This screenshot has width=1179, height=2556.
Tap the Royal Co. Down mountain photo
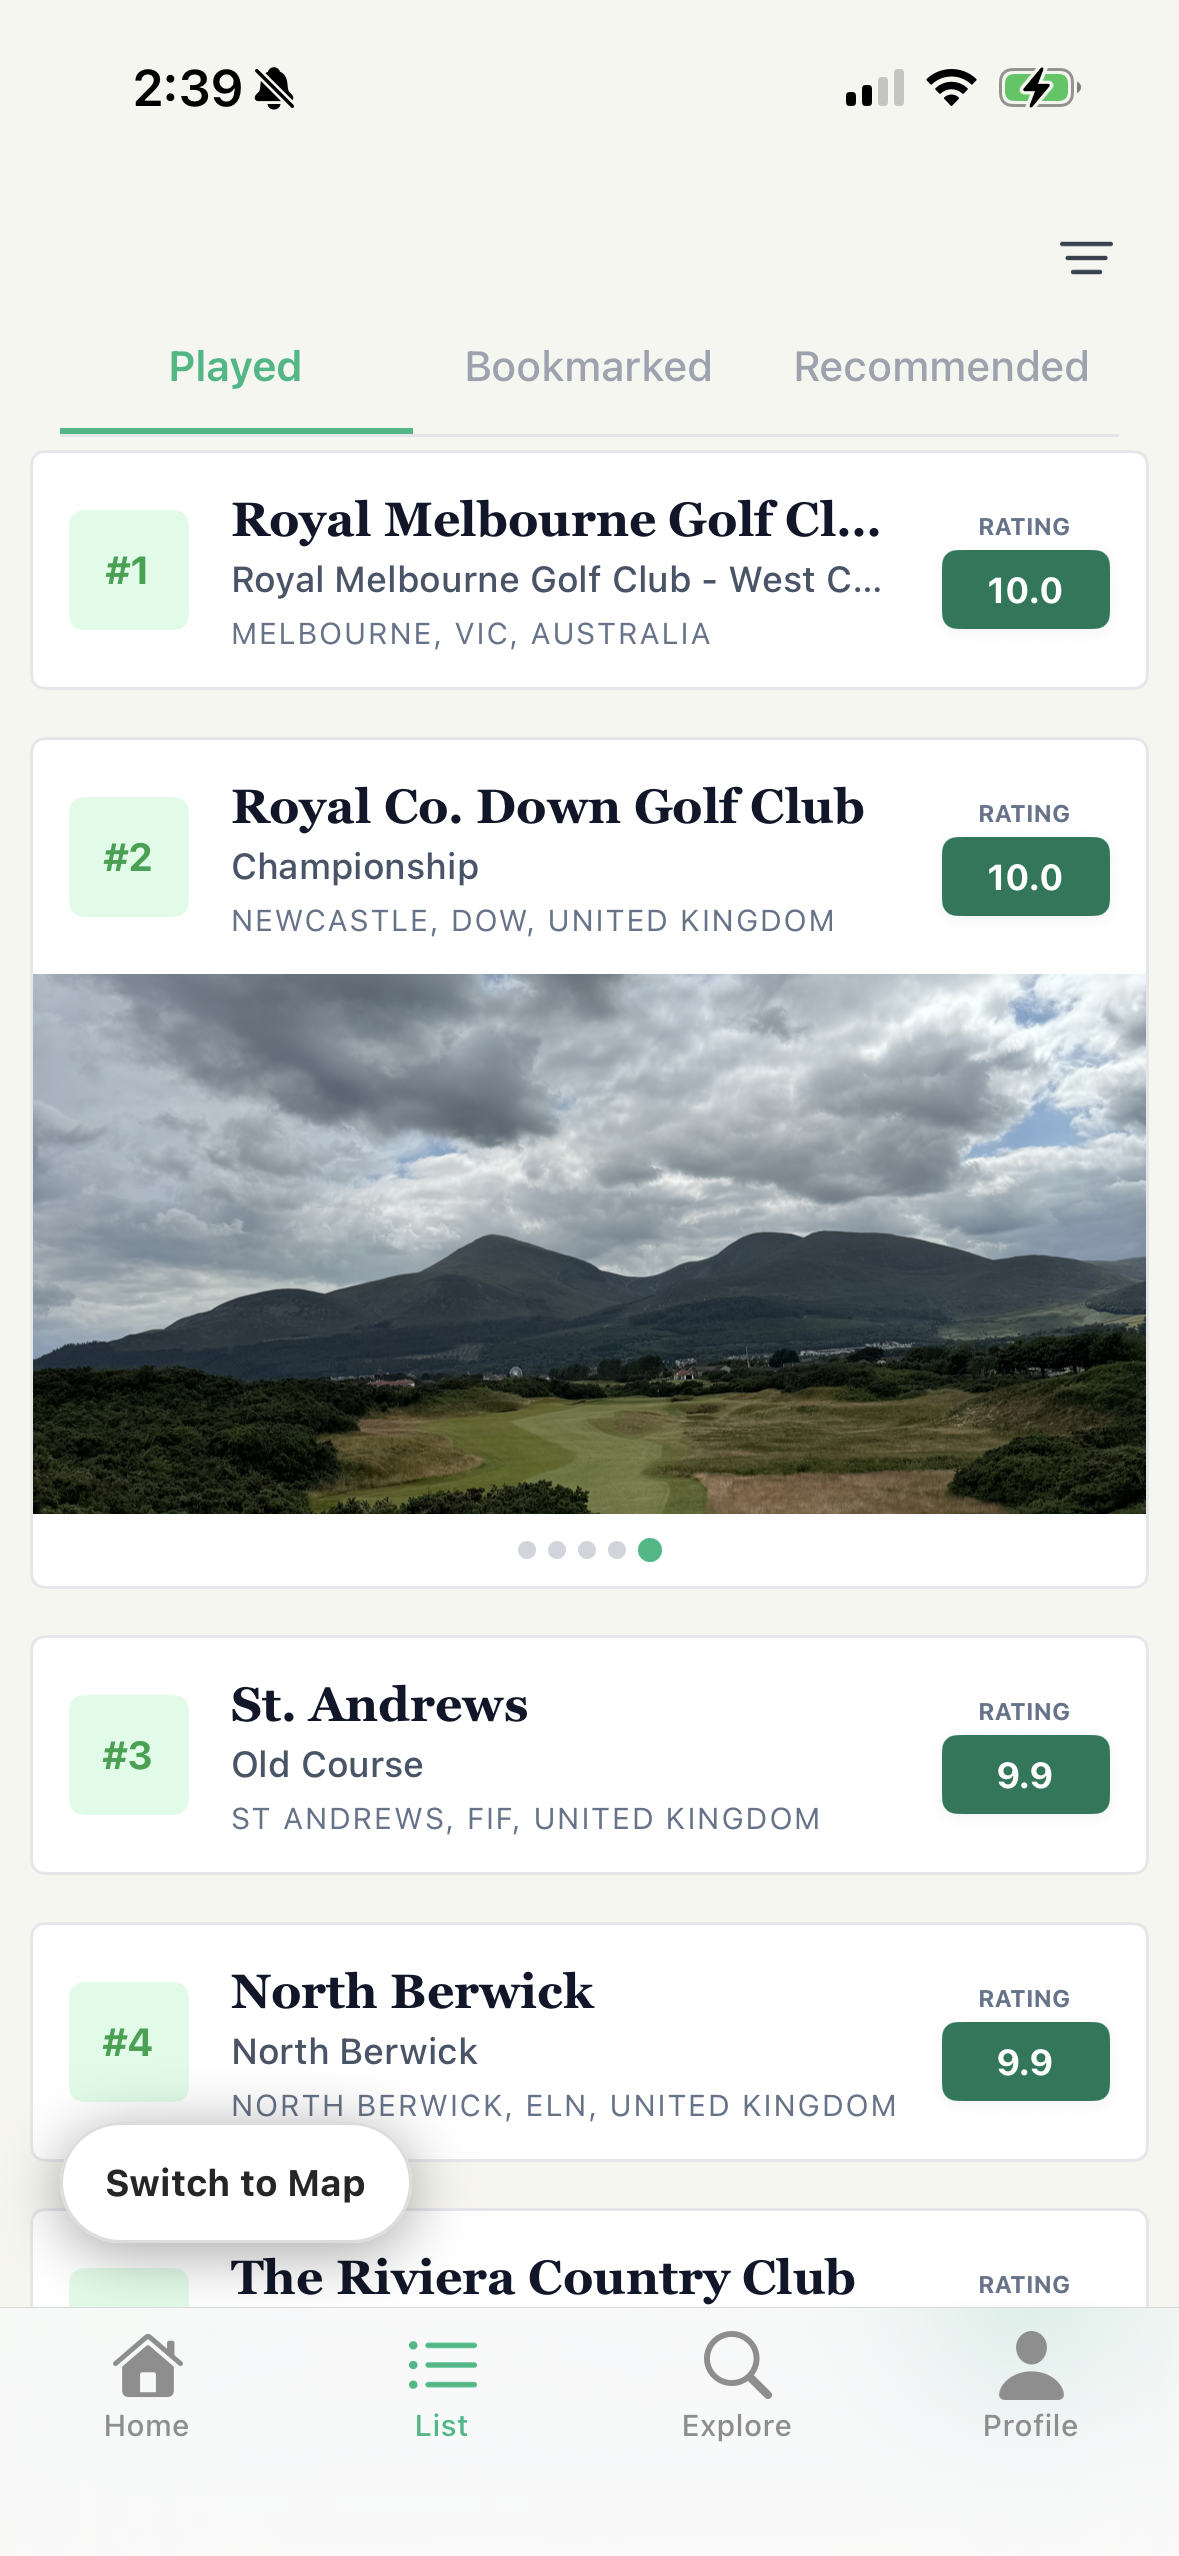click(589, 1243)
